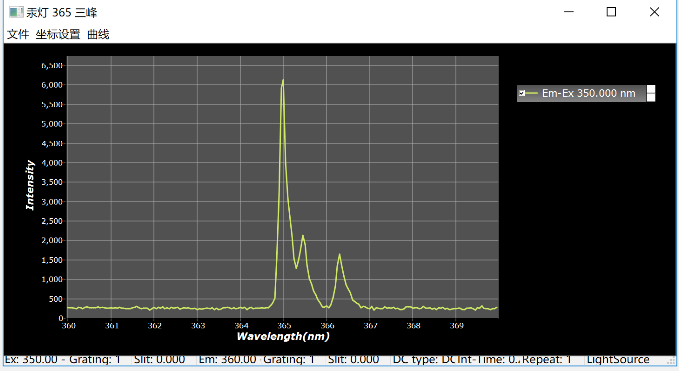The width and height of the screenshot is (679, 371).
Task: Click the Repeat: 1 status bar field
Action: click(x=547, y=360)
